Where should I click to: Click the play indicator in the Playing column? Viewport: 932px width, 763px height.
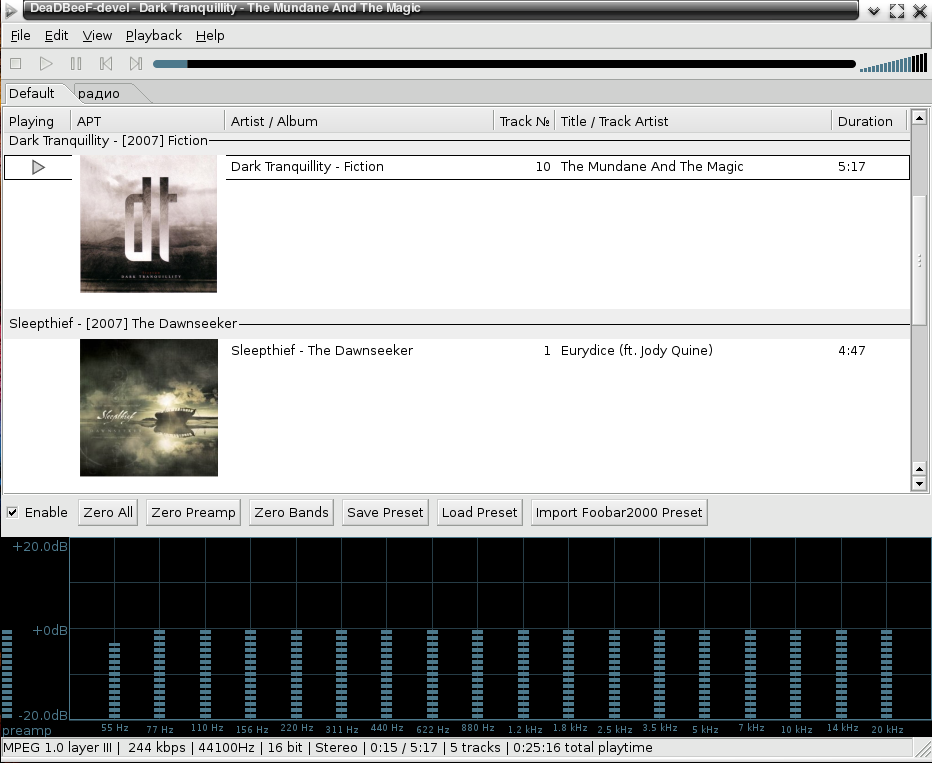[x=38, y=167]
